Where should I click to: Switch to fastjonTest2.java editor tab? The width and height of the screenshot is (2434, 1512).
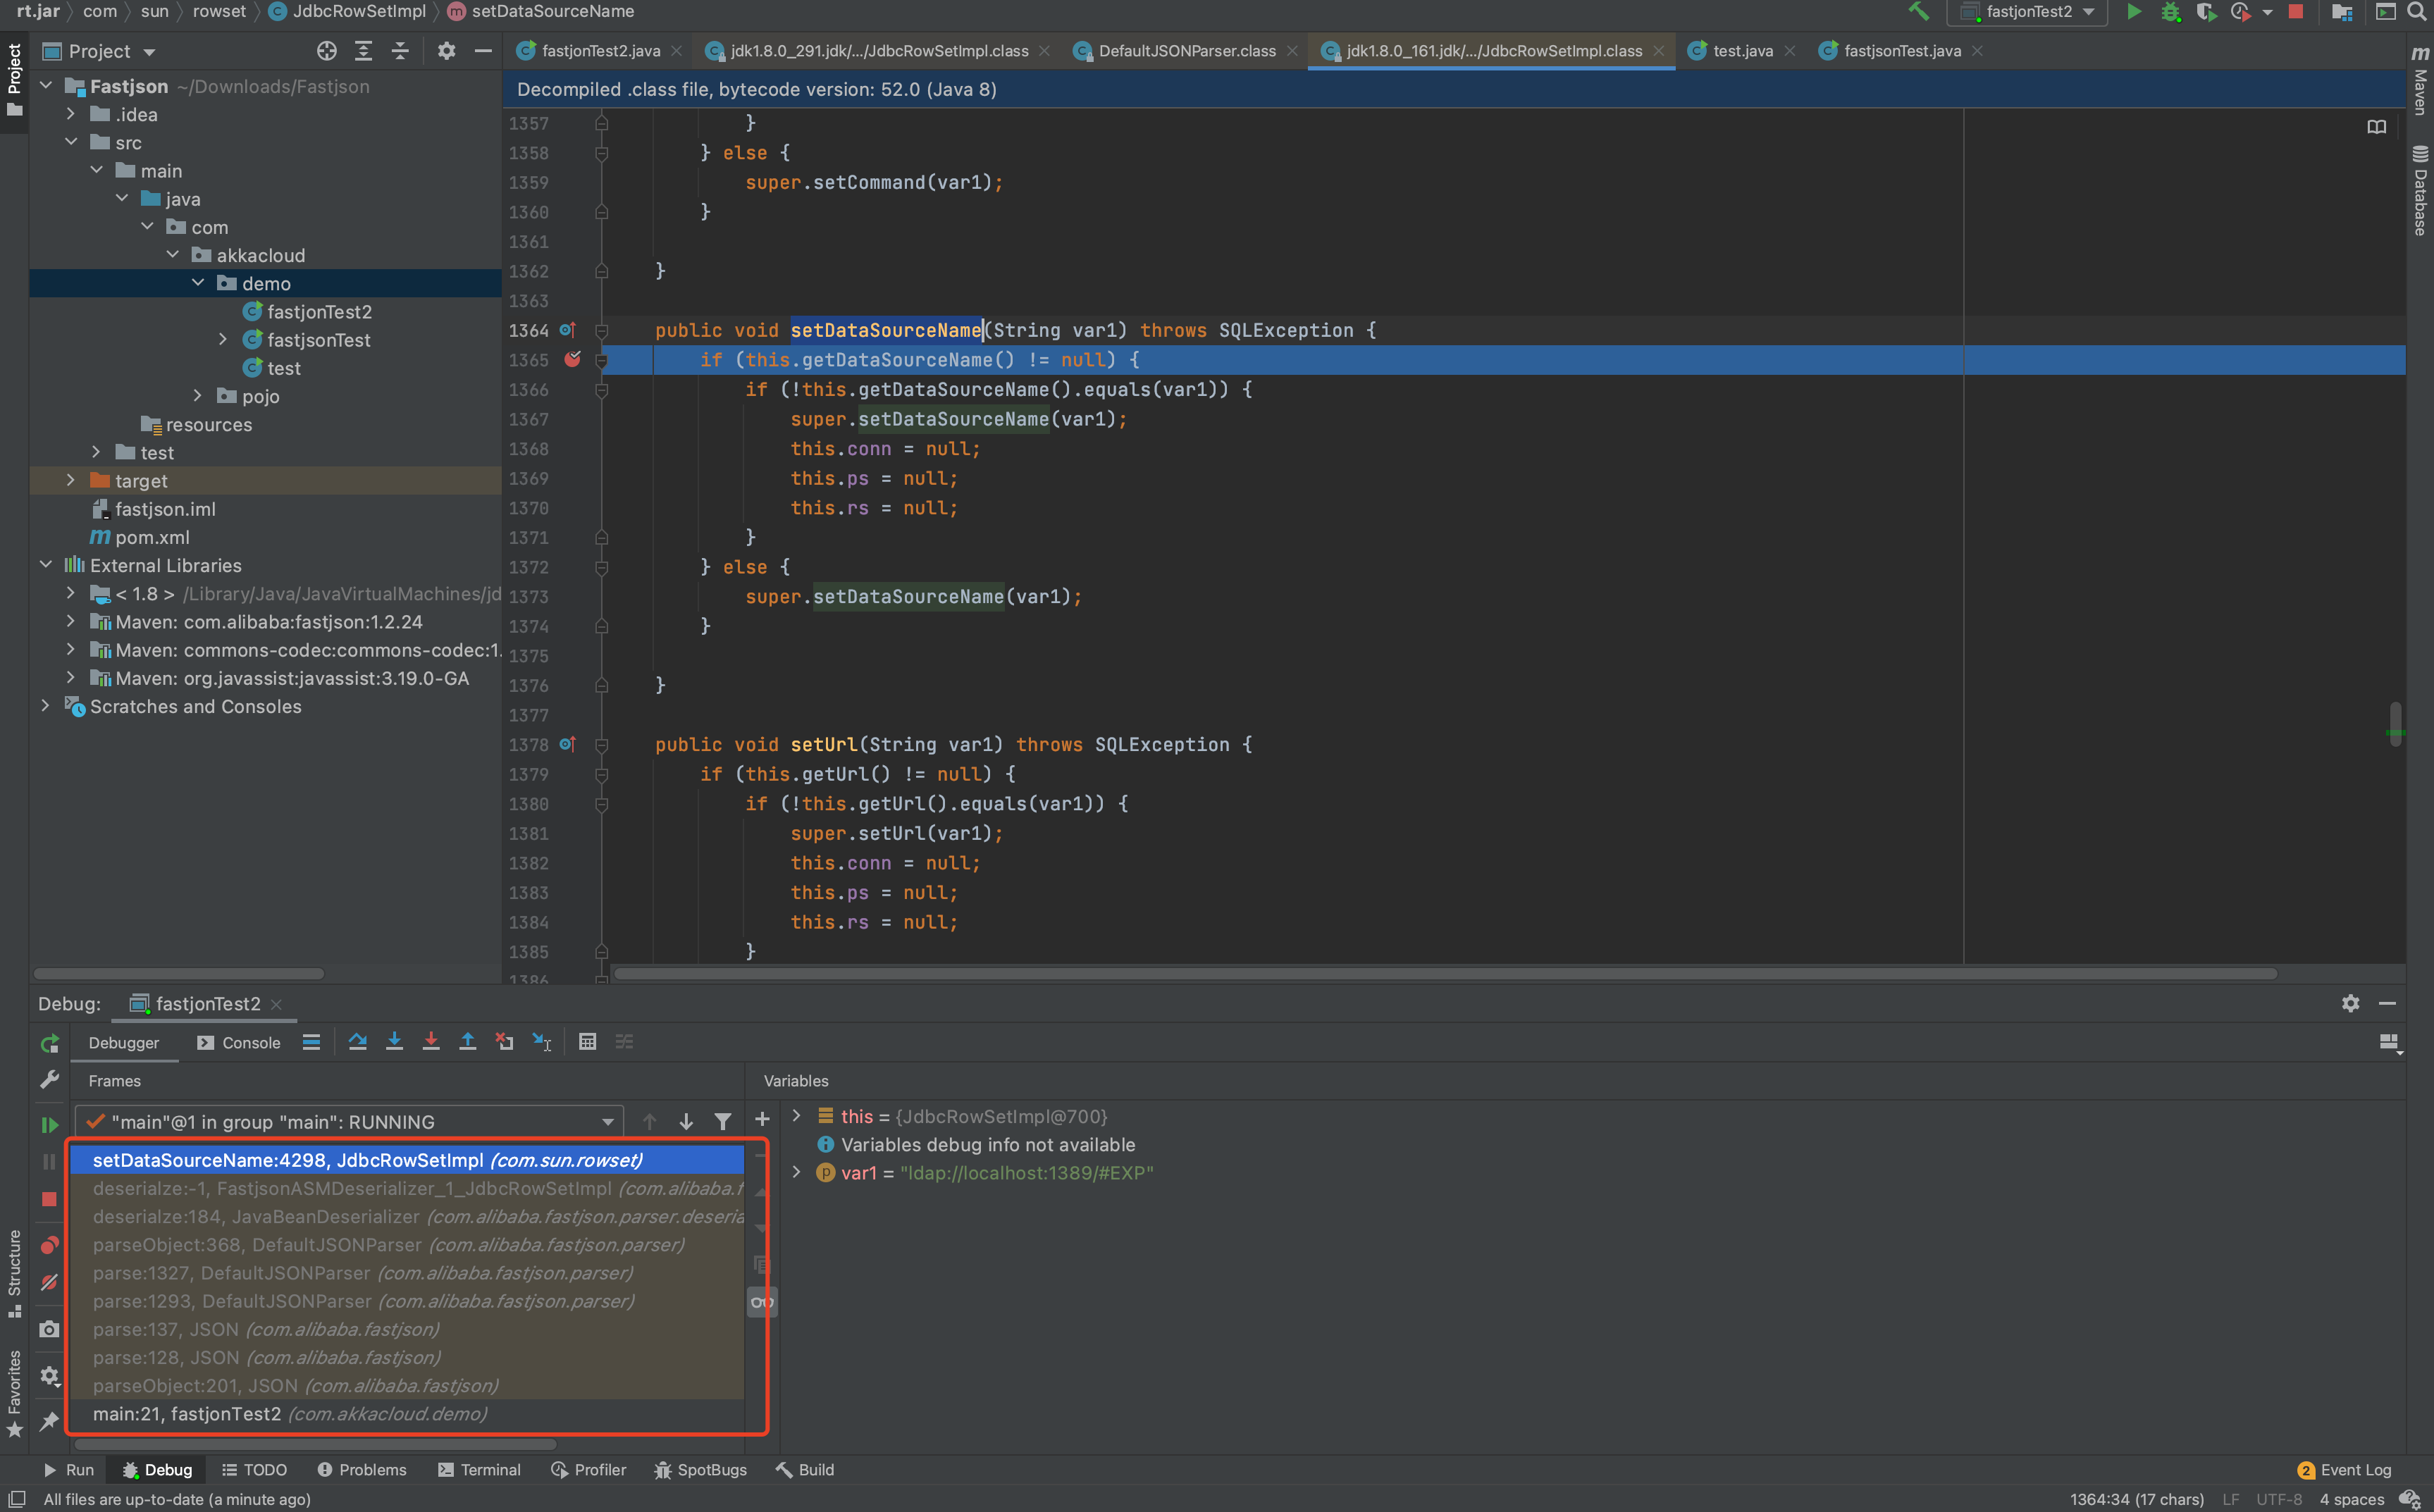pyautogui.click(x=600, y=51)
